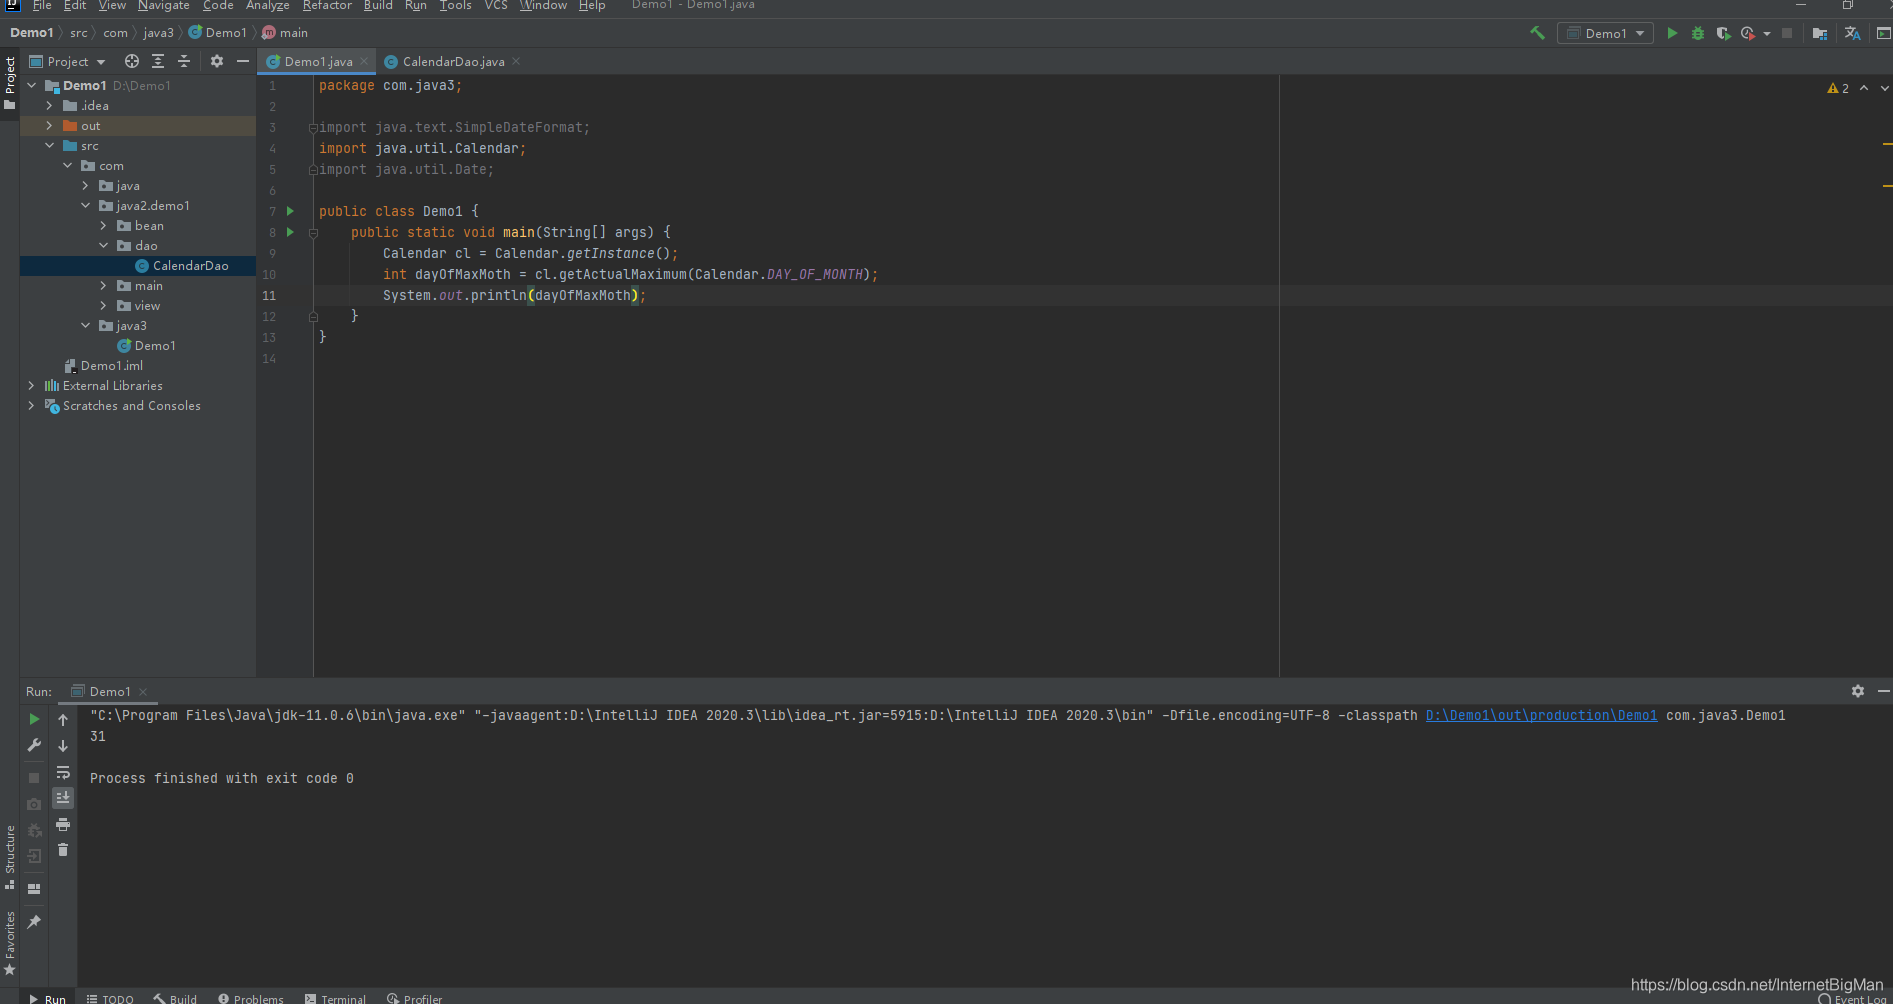Open Run panel settings gear
The height and width of the screenshot is (1004, 1893).
[x=1858, y=691]
